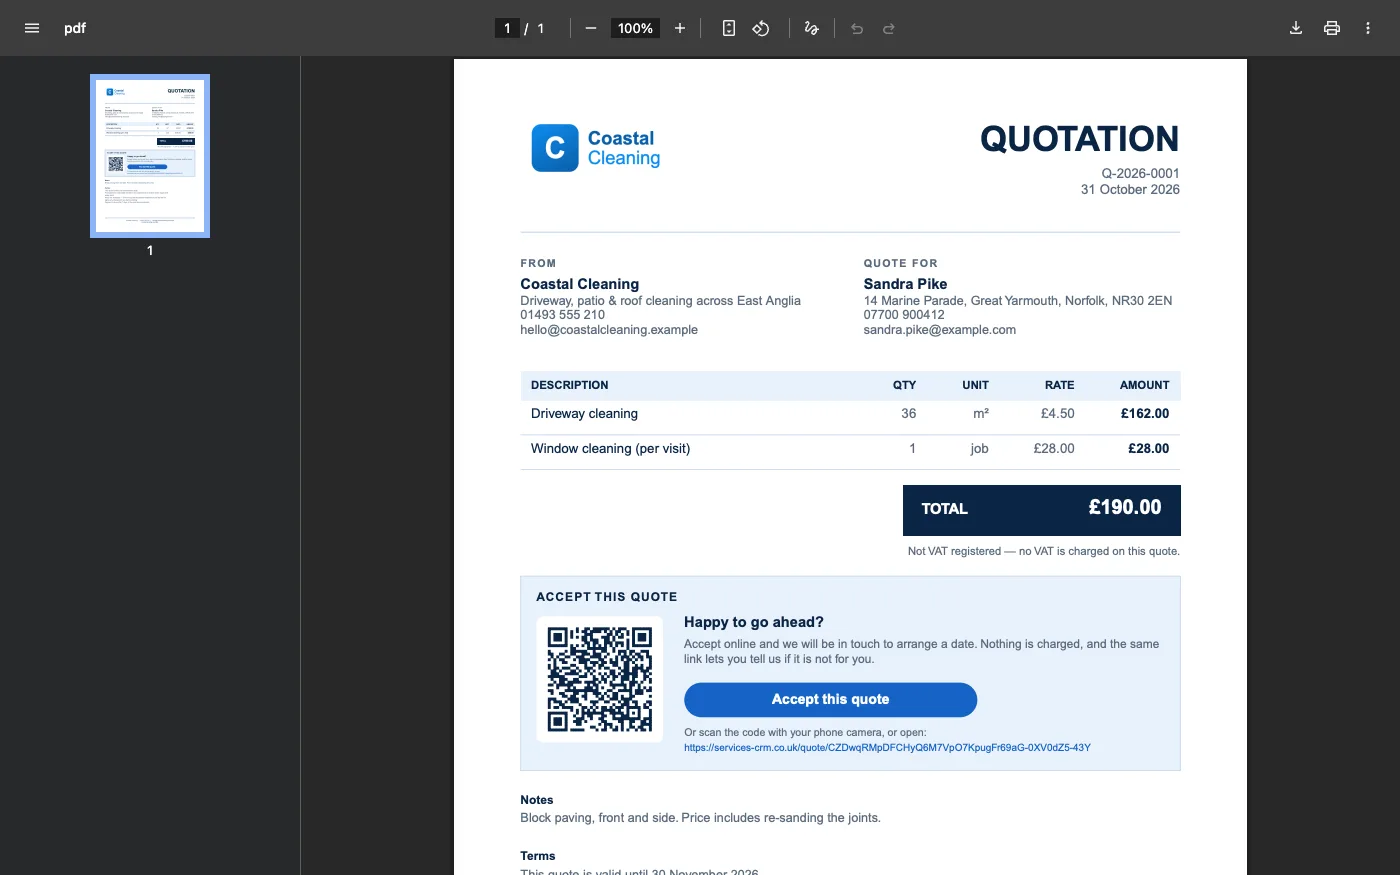
Task: Click the customer name Sandra Pike
Action: coord(905,284)
